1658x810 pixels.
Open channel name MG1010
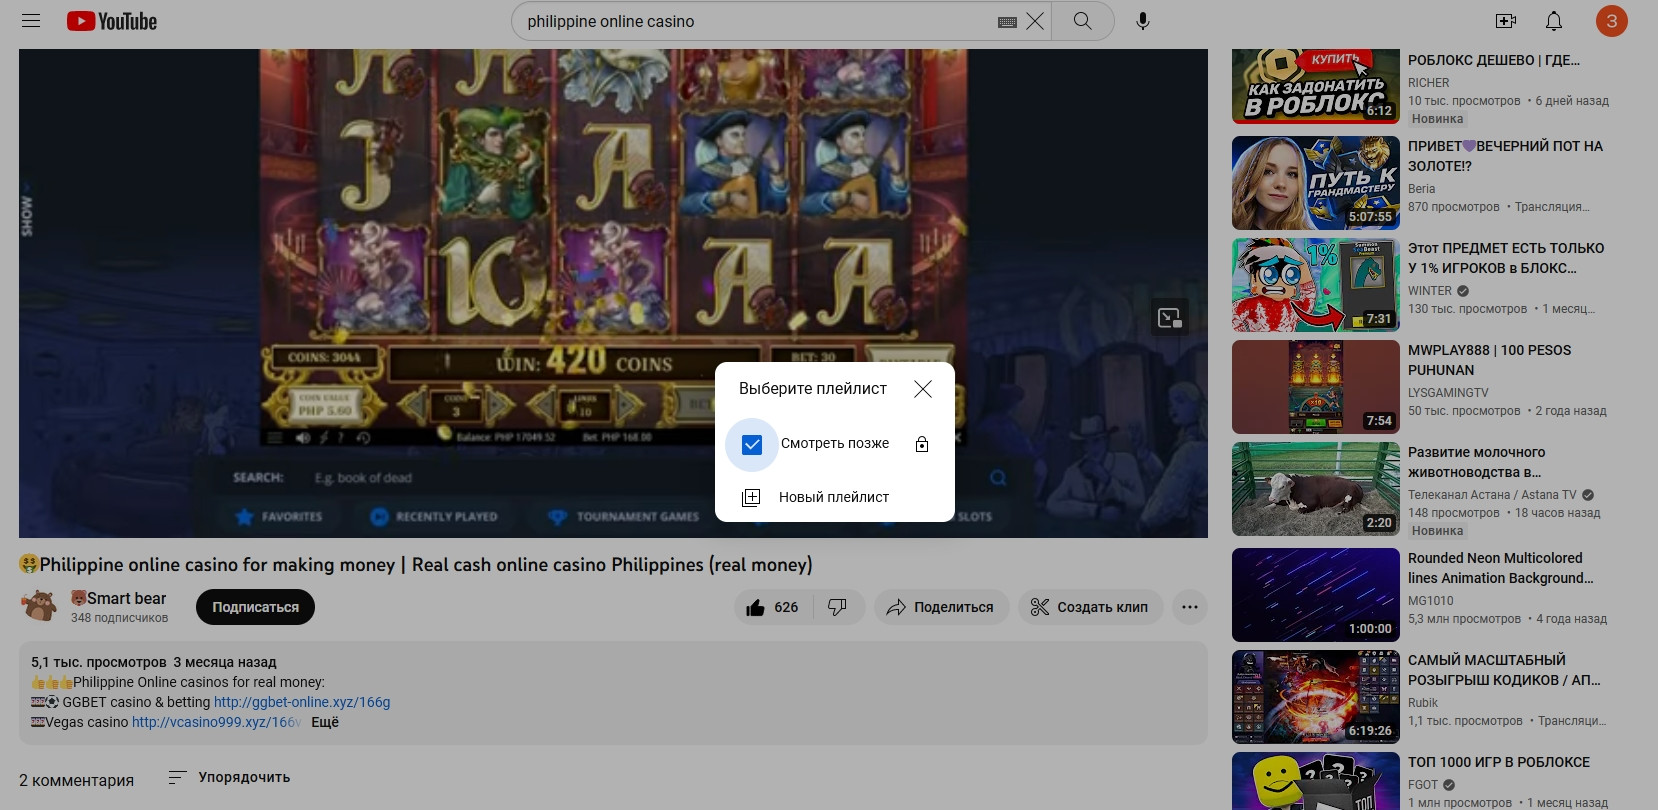pos(1431,601)
